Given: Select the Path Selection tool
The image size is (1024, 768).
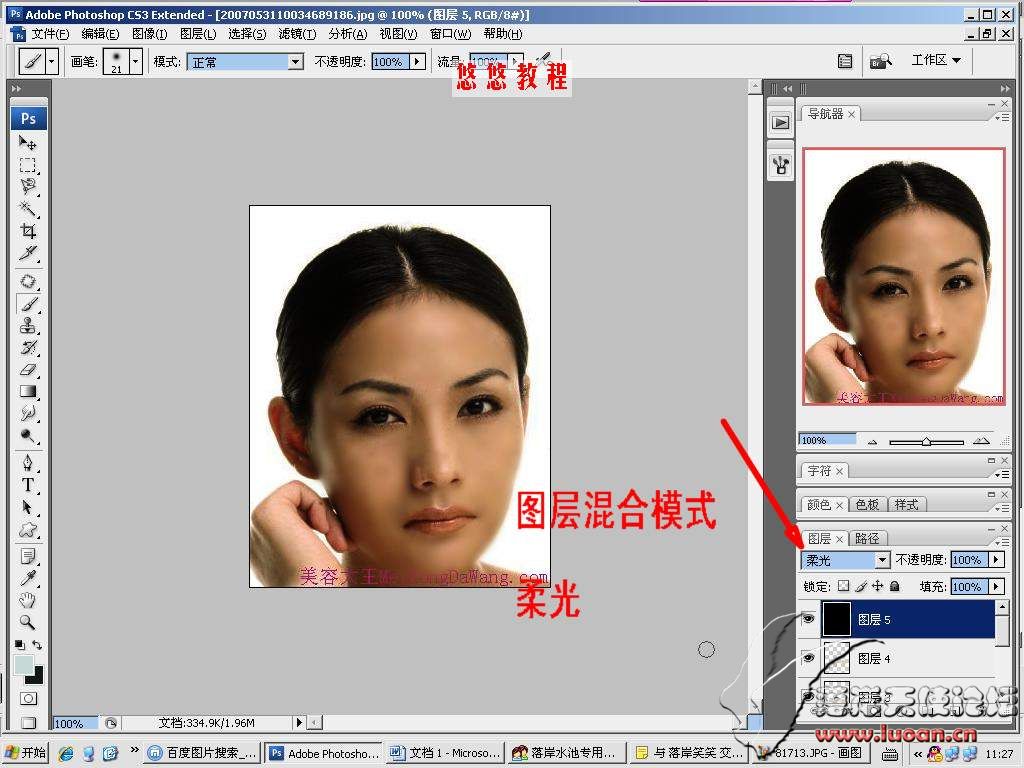Looking at the screenshot, I should pos(27,507).
